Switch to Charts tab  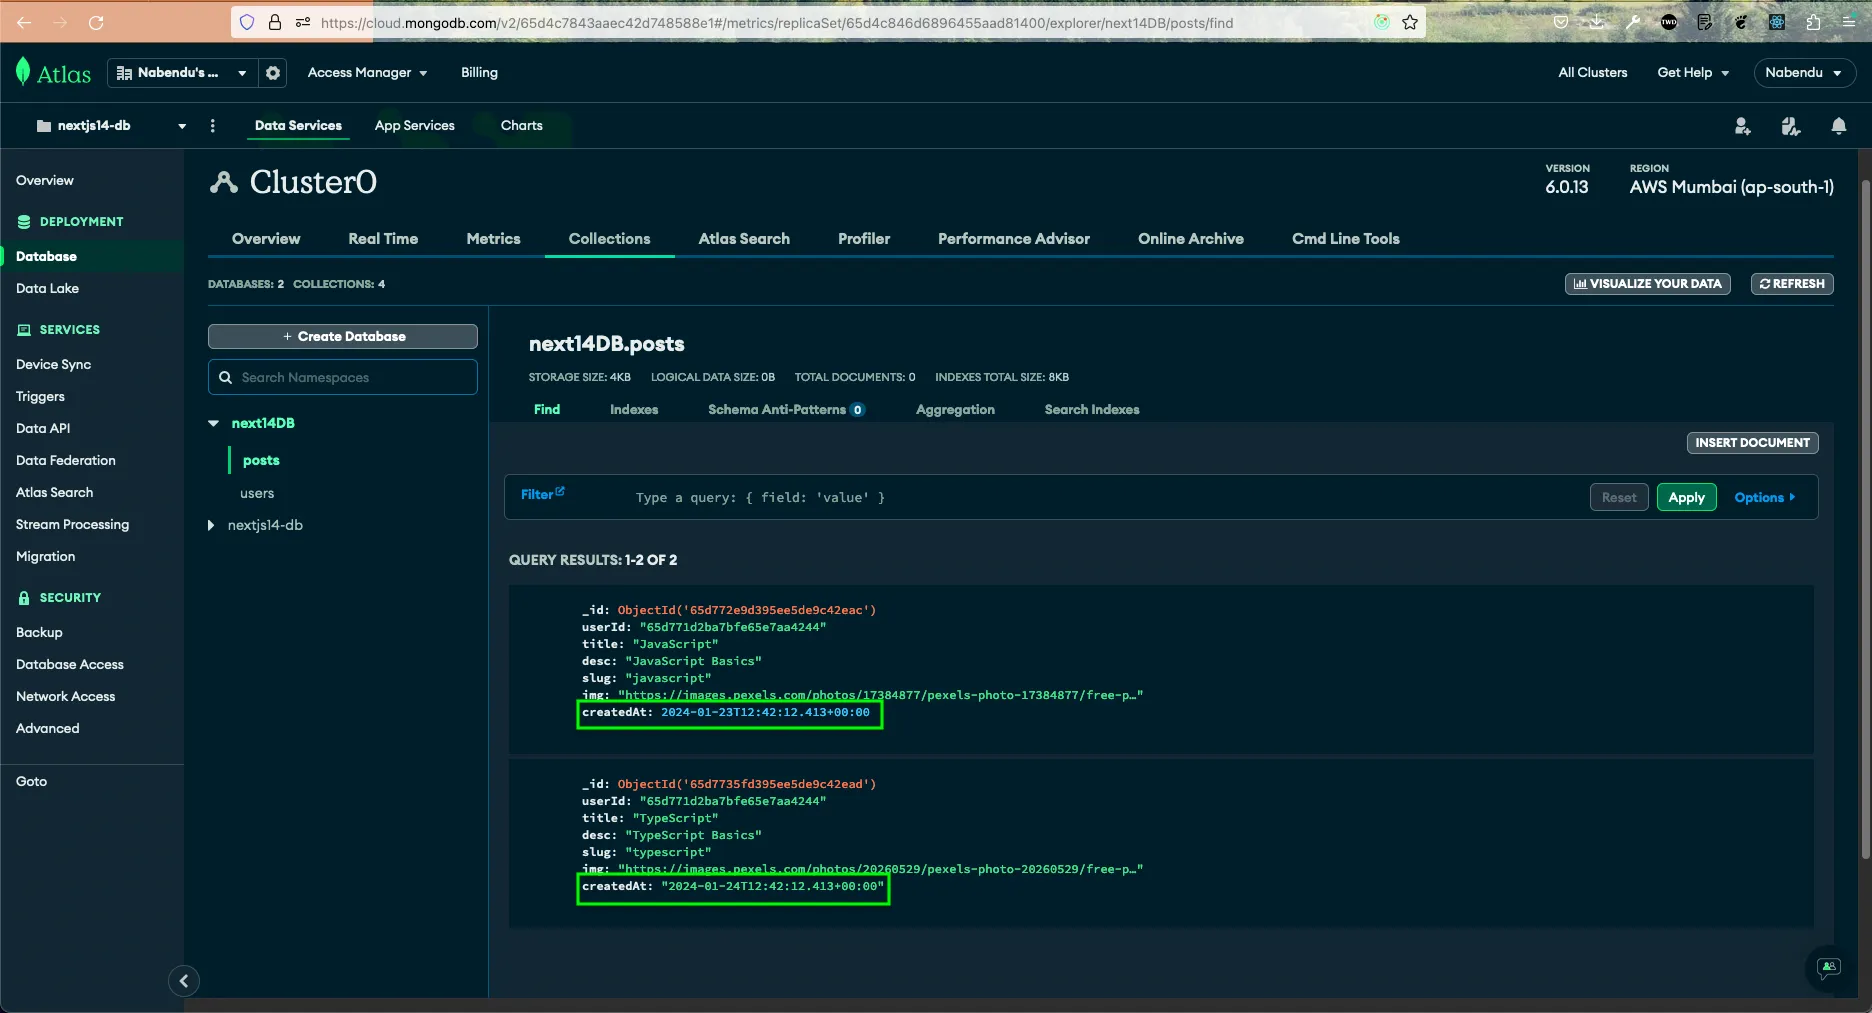(521, 125)
